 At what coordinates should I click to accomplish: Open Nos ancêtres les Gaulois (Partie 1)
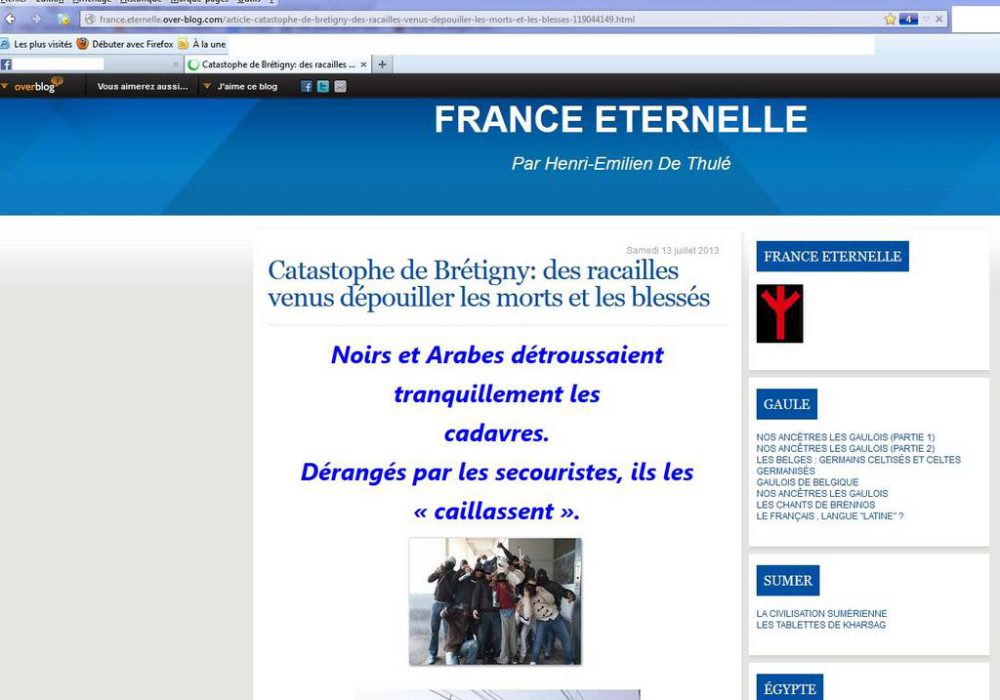846,437
